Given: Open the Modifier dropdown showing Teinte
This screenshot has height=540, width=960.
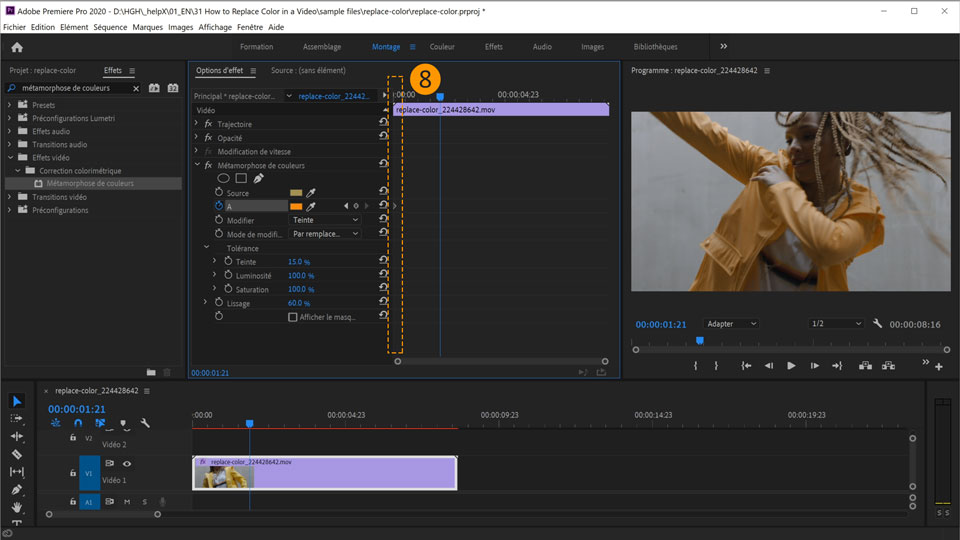Looking at the screenshot, I should 325,220.
